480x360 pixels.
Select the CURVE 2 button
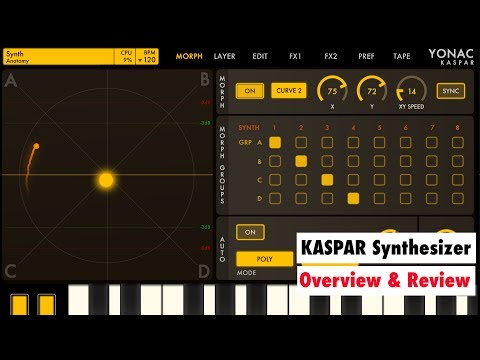click(289, 91)
